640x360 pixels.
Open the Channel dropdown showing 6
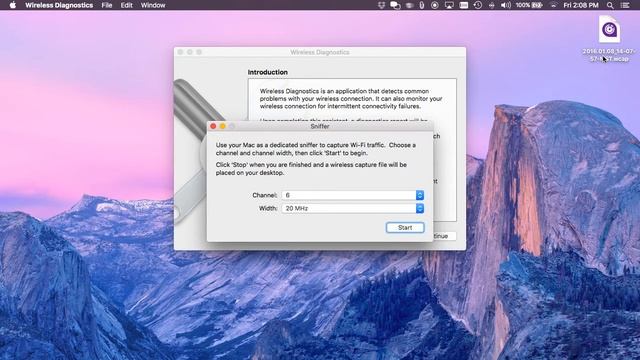click(x=353, y=195)
